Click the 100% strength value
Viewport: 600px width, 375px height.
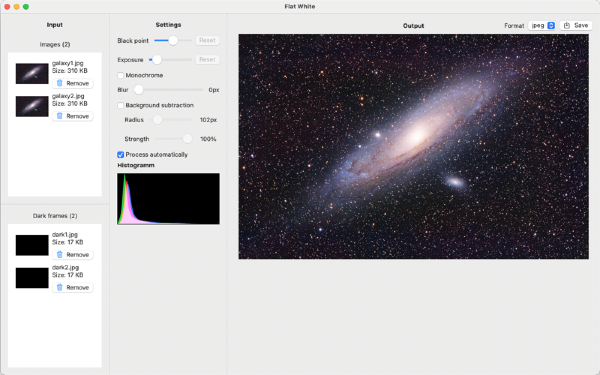coord(209,139)
